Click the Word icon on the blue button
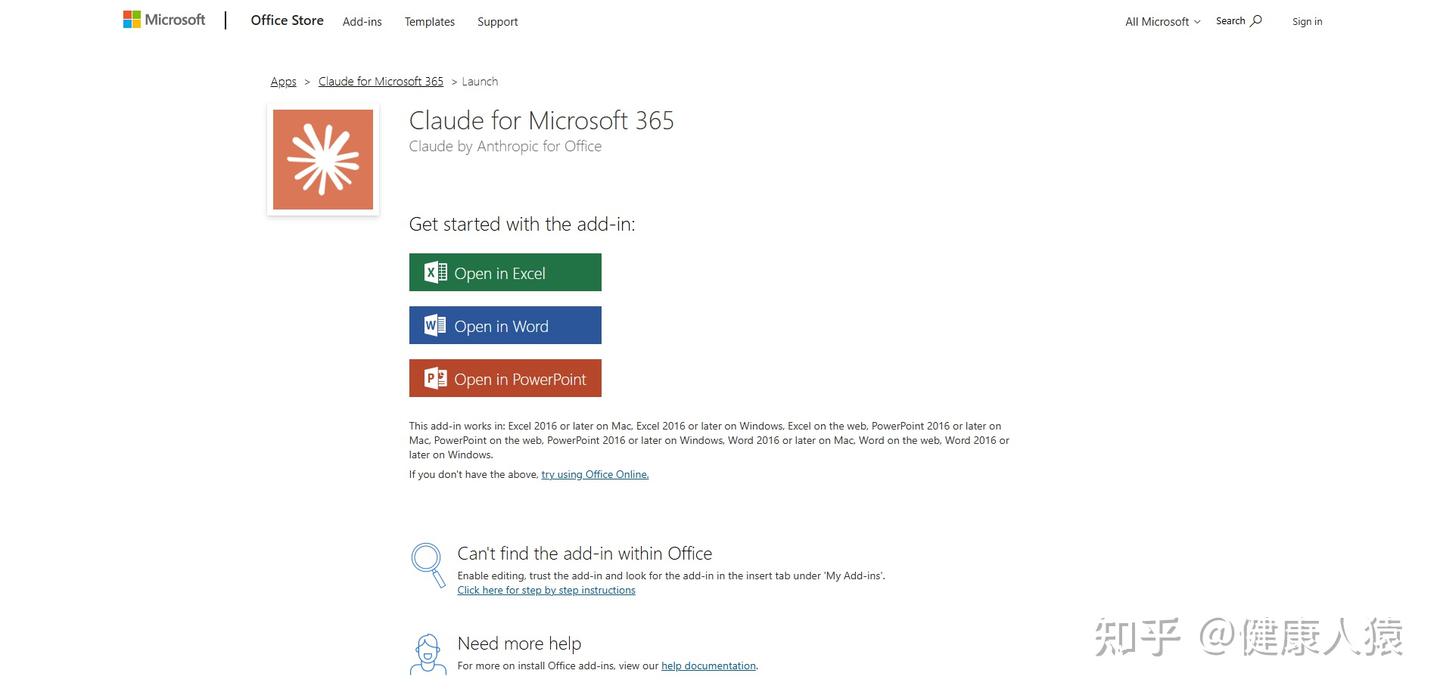Screen dimensions: 1440x695 coord(435,326)
